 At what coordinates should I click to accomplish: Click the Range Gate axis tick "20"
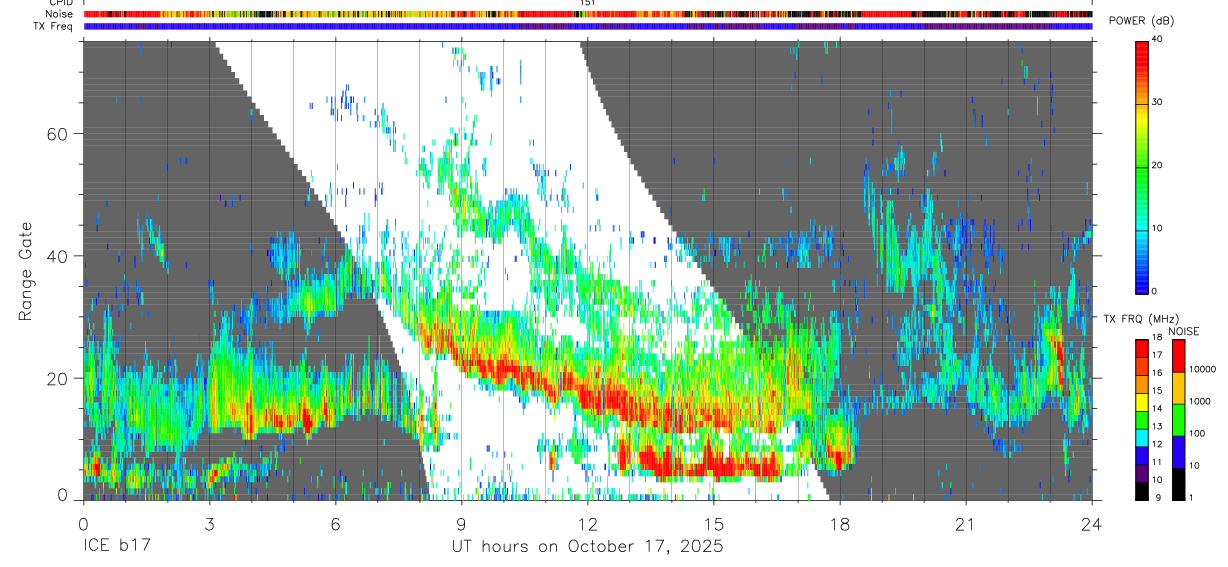tap(57, 378)
